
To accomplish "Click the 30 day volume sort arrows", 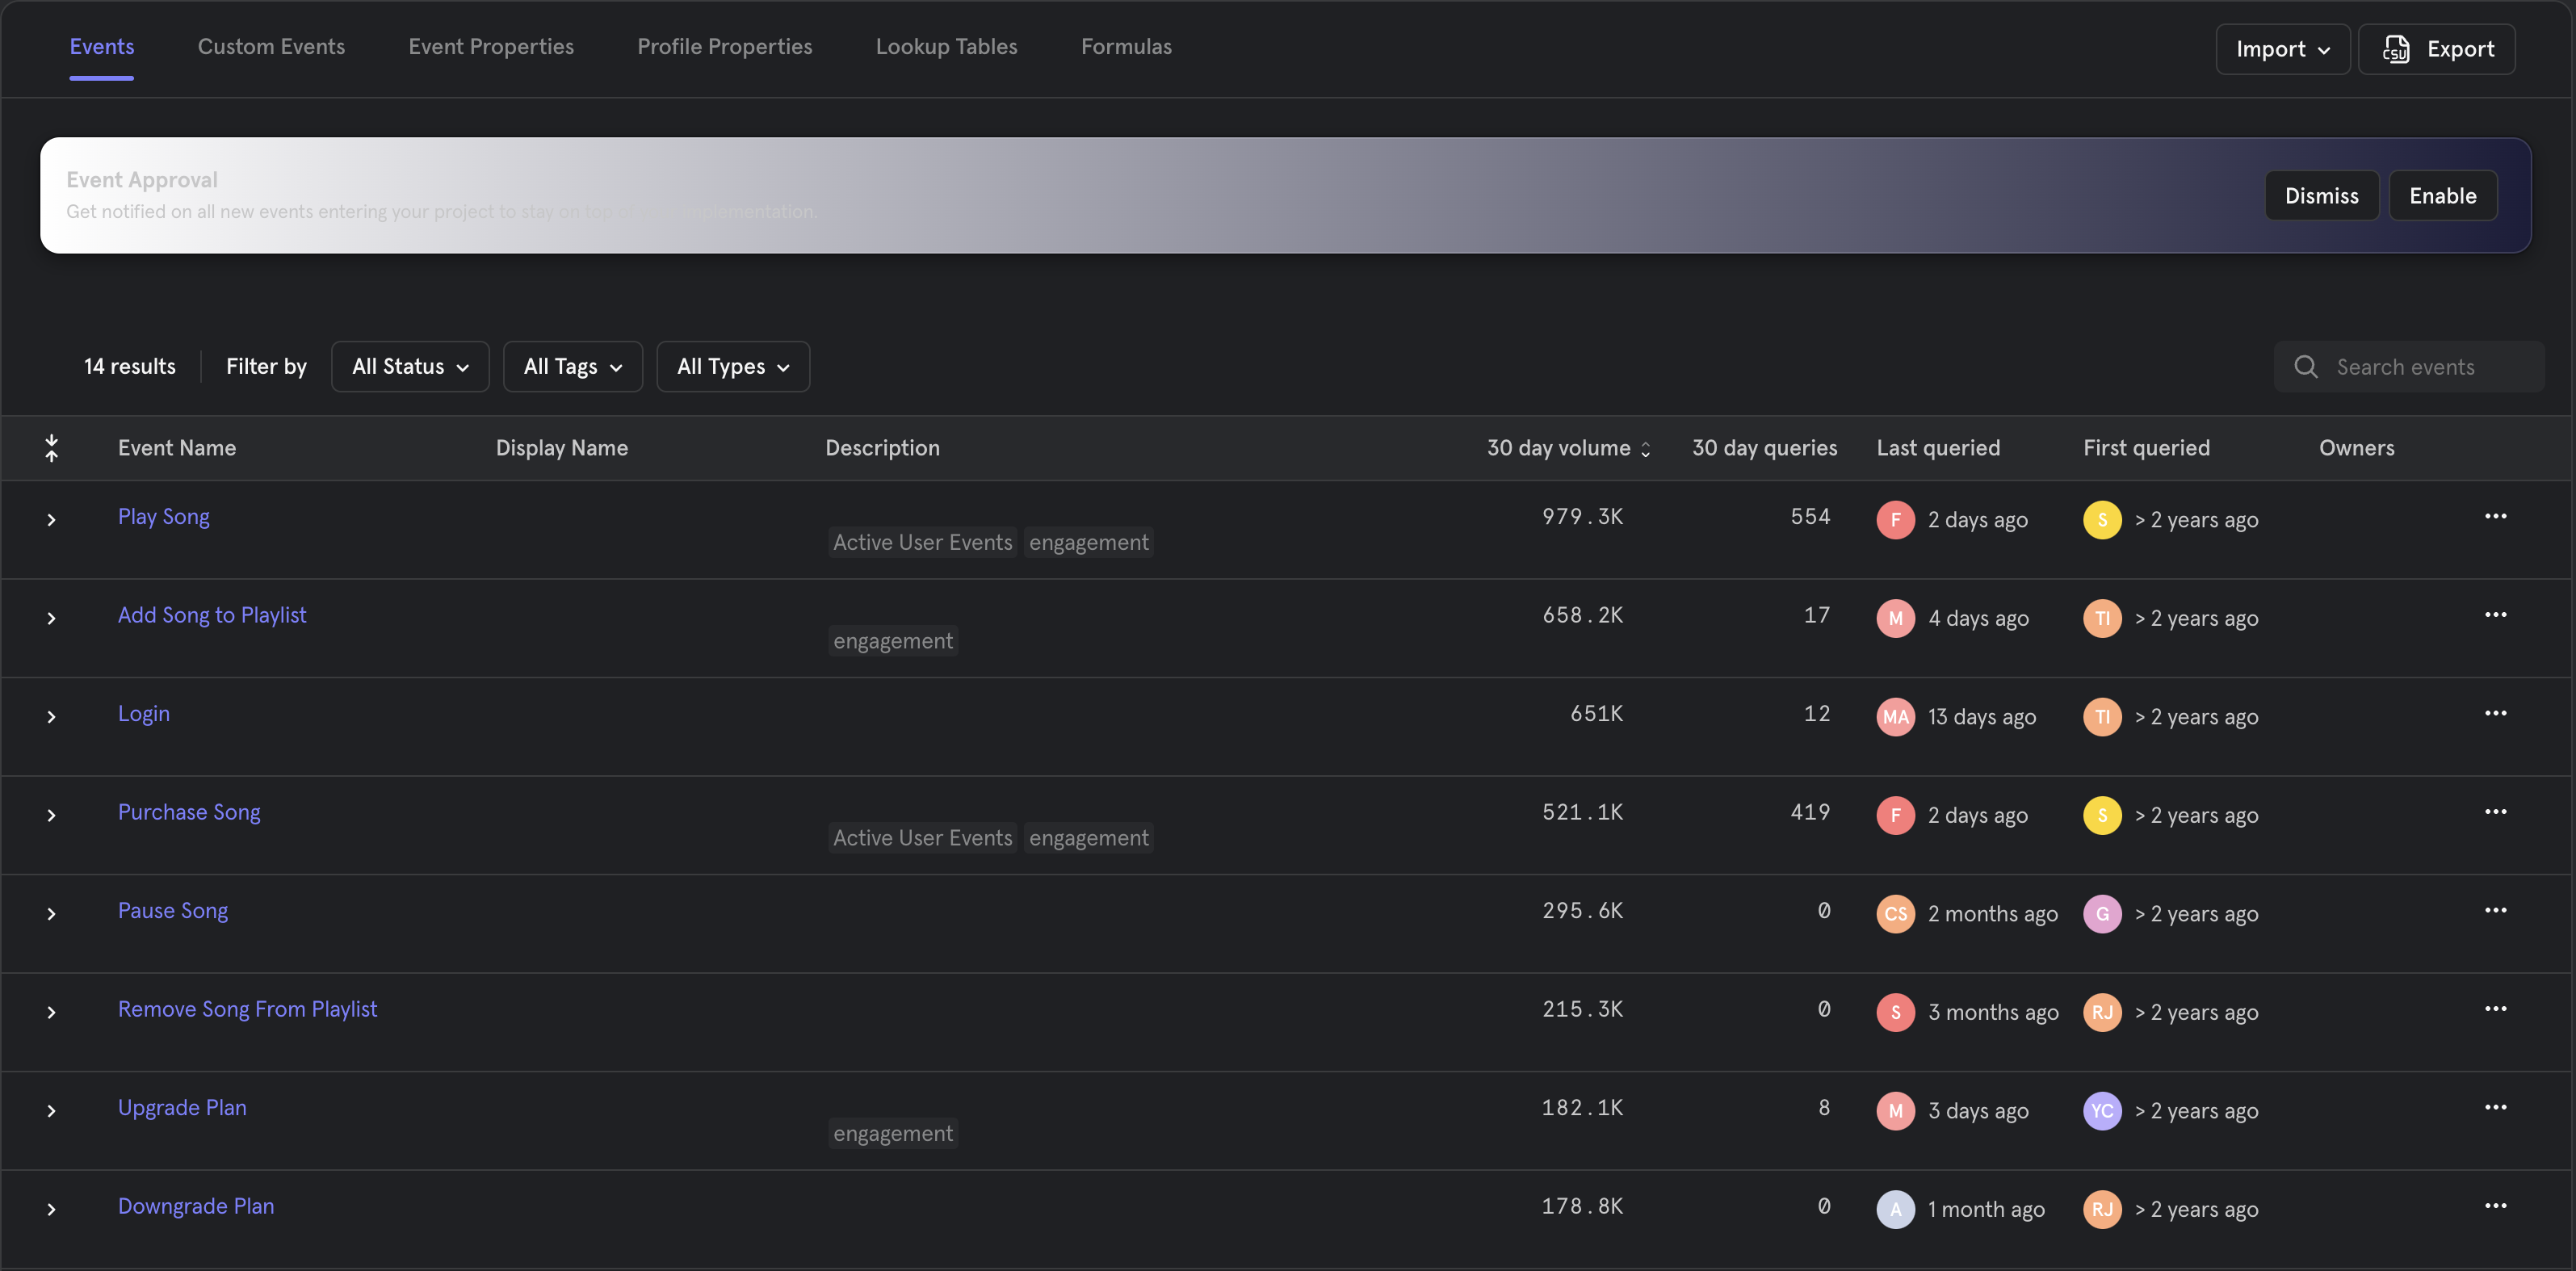I will (1645, 449).
